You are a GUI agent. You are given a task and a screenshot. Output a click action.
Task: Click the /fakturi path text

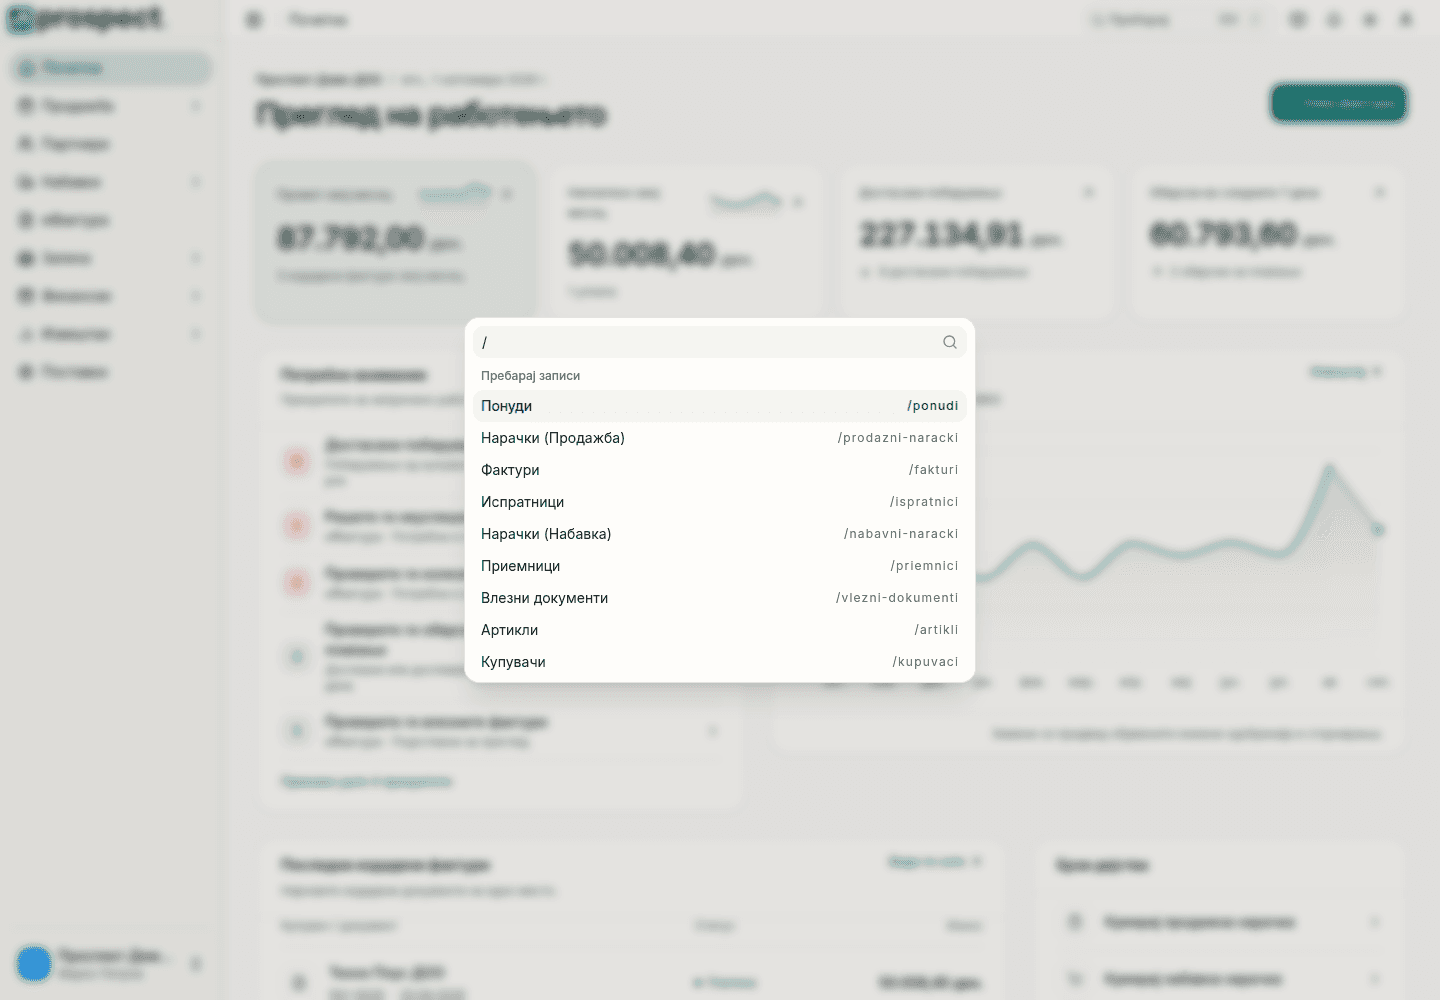[933, 470]
